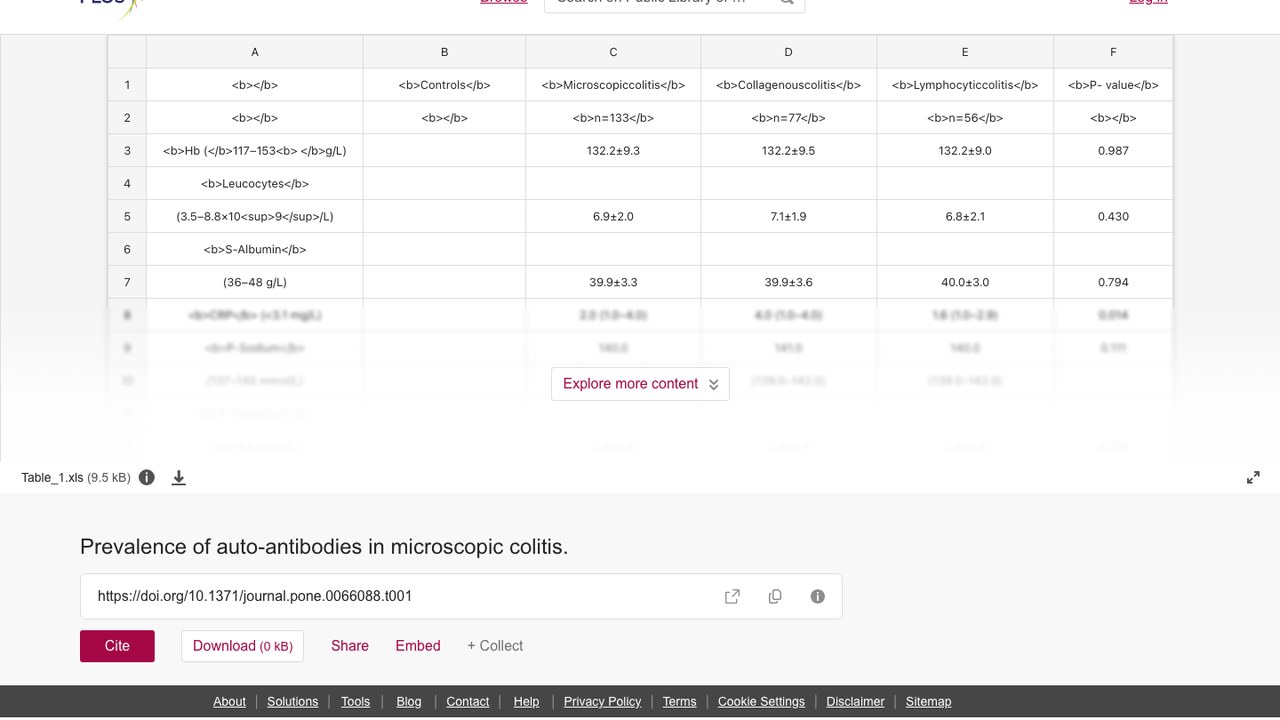Open the Help footer link

coord(526,702)
